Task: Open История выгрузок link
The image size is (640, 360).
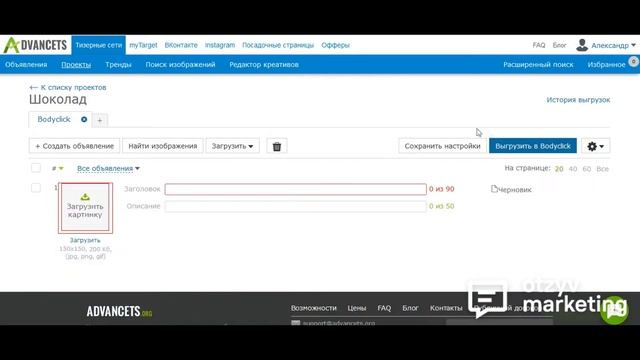Action: click(x=578, y=100)
